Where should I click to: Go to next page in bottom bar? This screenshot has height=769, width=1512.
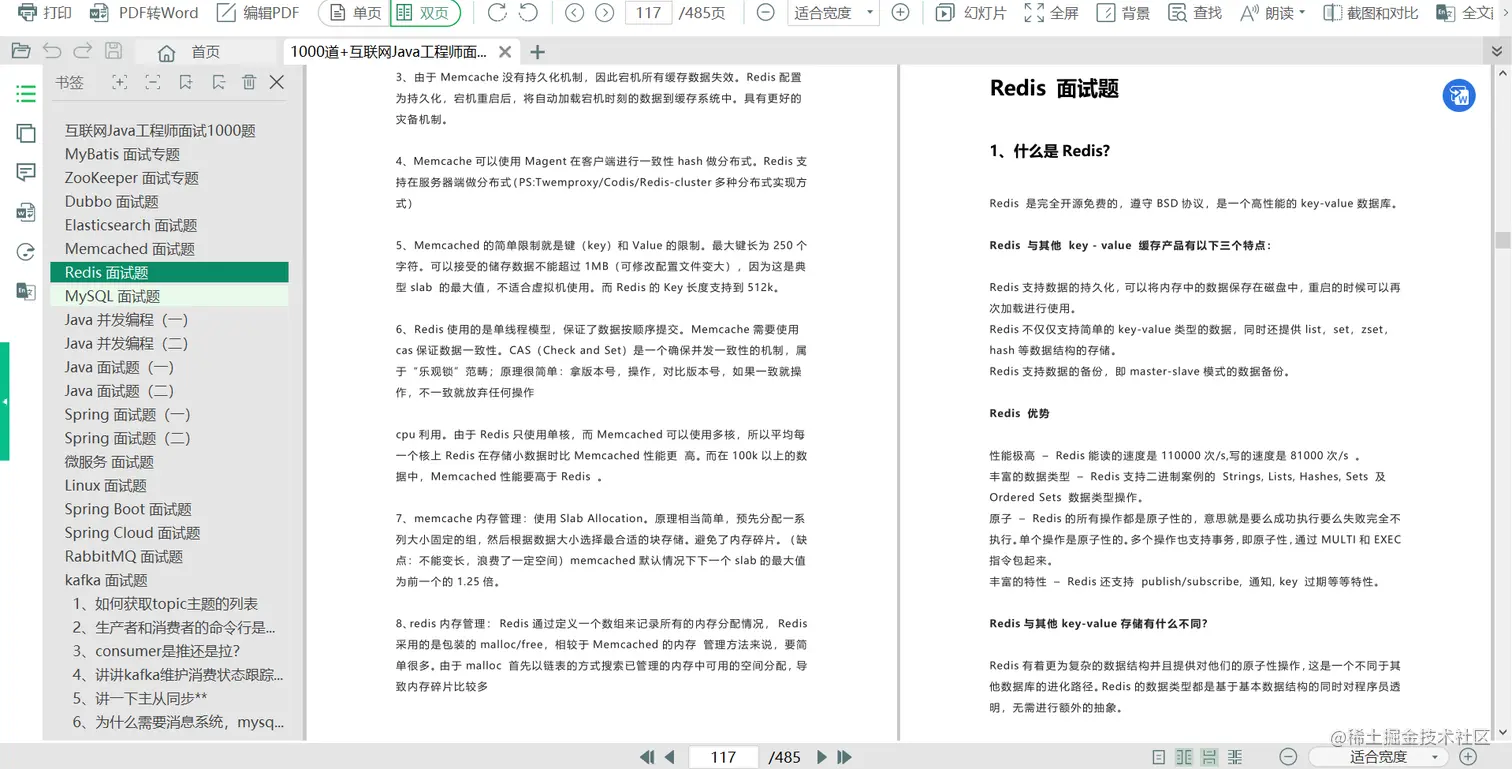[822, 757]
